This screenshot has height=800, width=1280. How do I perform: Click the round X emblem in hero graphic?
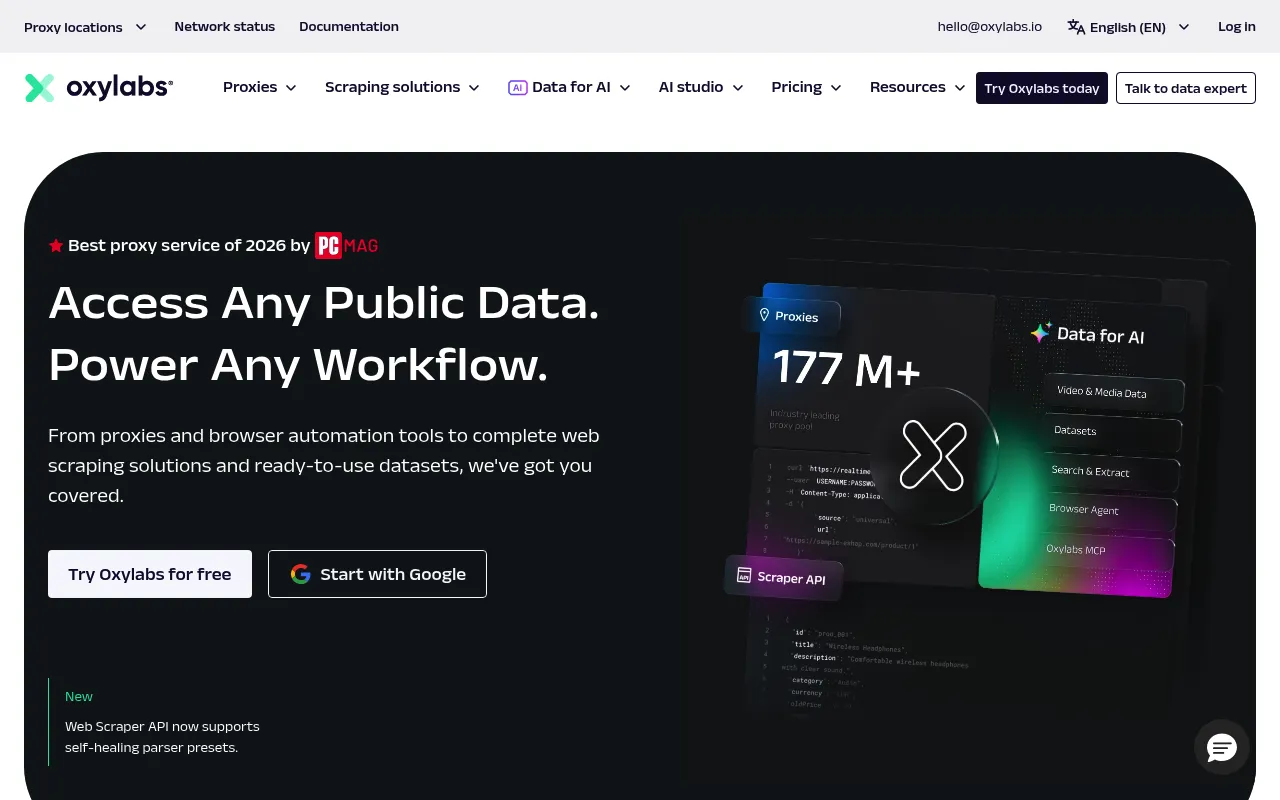933,456
